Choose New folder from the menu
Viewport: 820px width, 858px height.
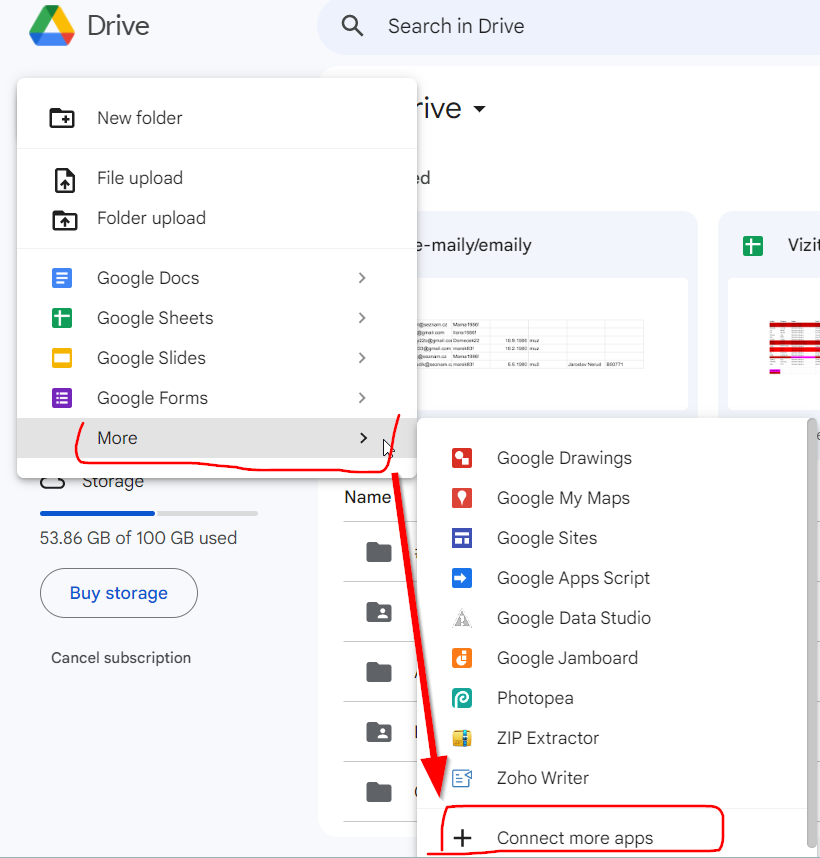139,118
